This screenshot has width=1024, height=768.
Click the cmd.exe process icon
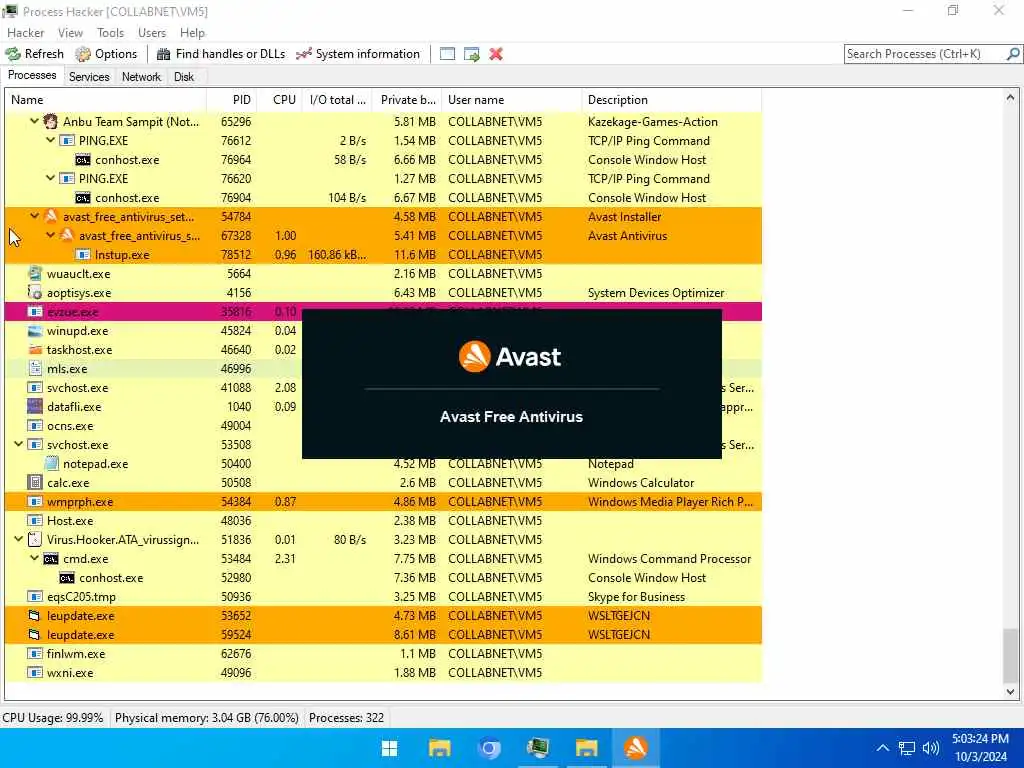(51, 559)
